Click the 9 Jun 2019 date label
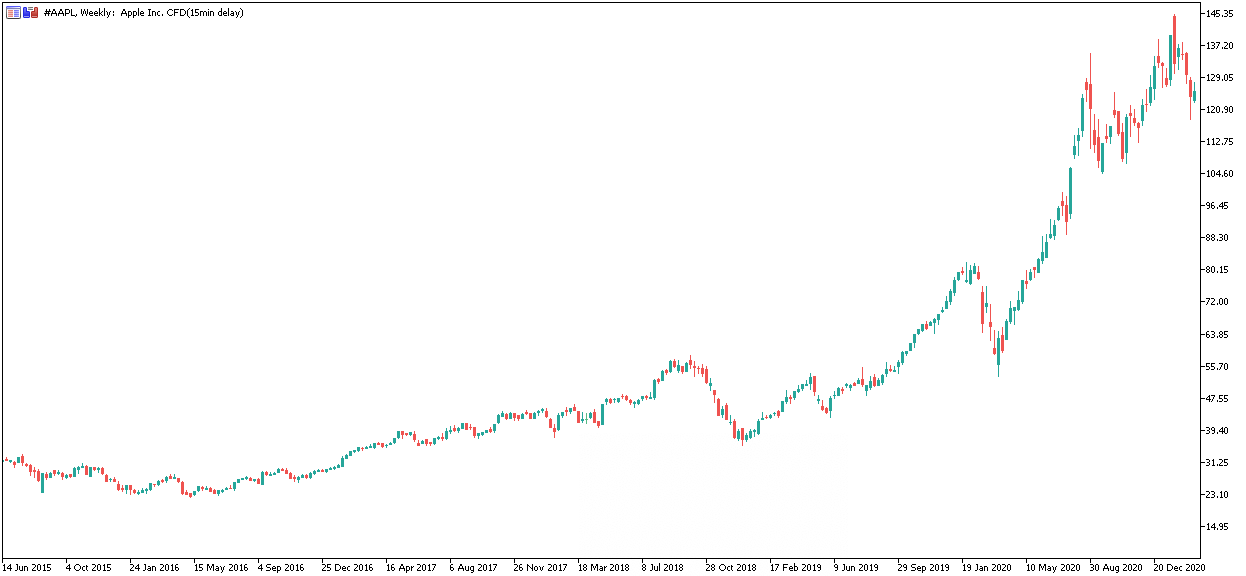Screen dimensions: 1246x576 (x=857, y=566)
